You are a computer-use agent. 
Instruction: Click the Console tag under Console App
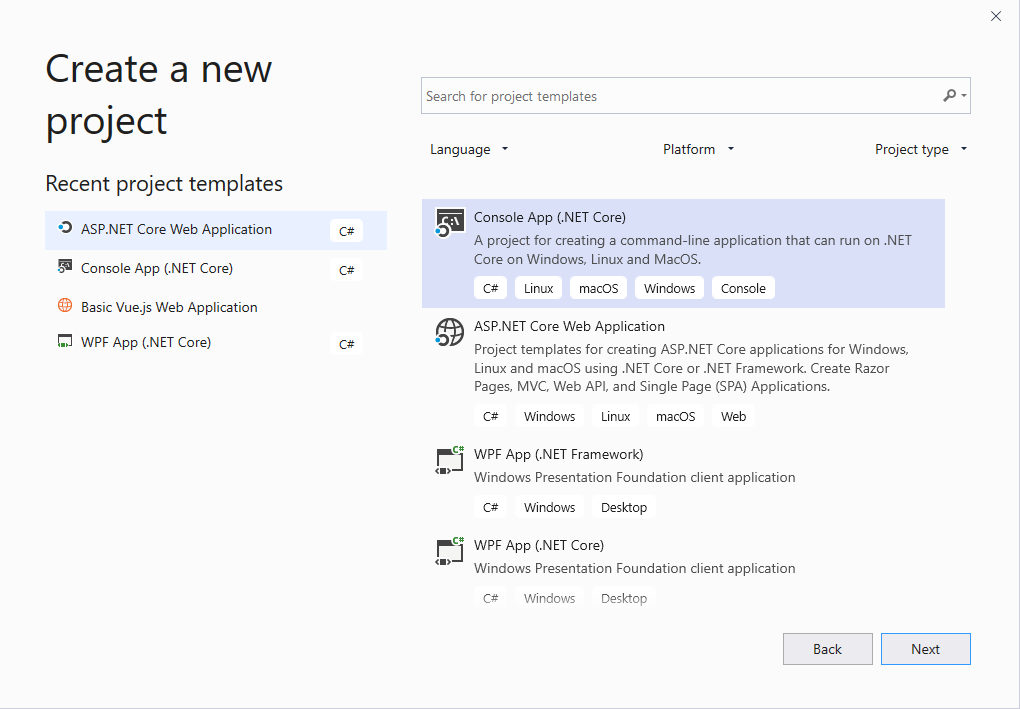(743, 288)
